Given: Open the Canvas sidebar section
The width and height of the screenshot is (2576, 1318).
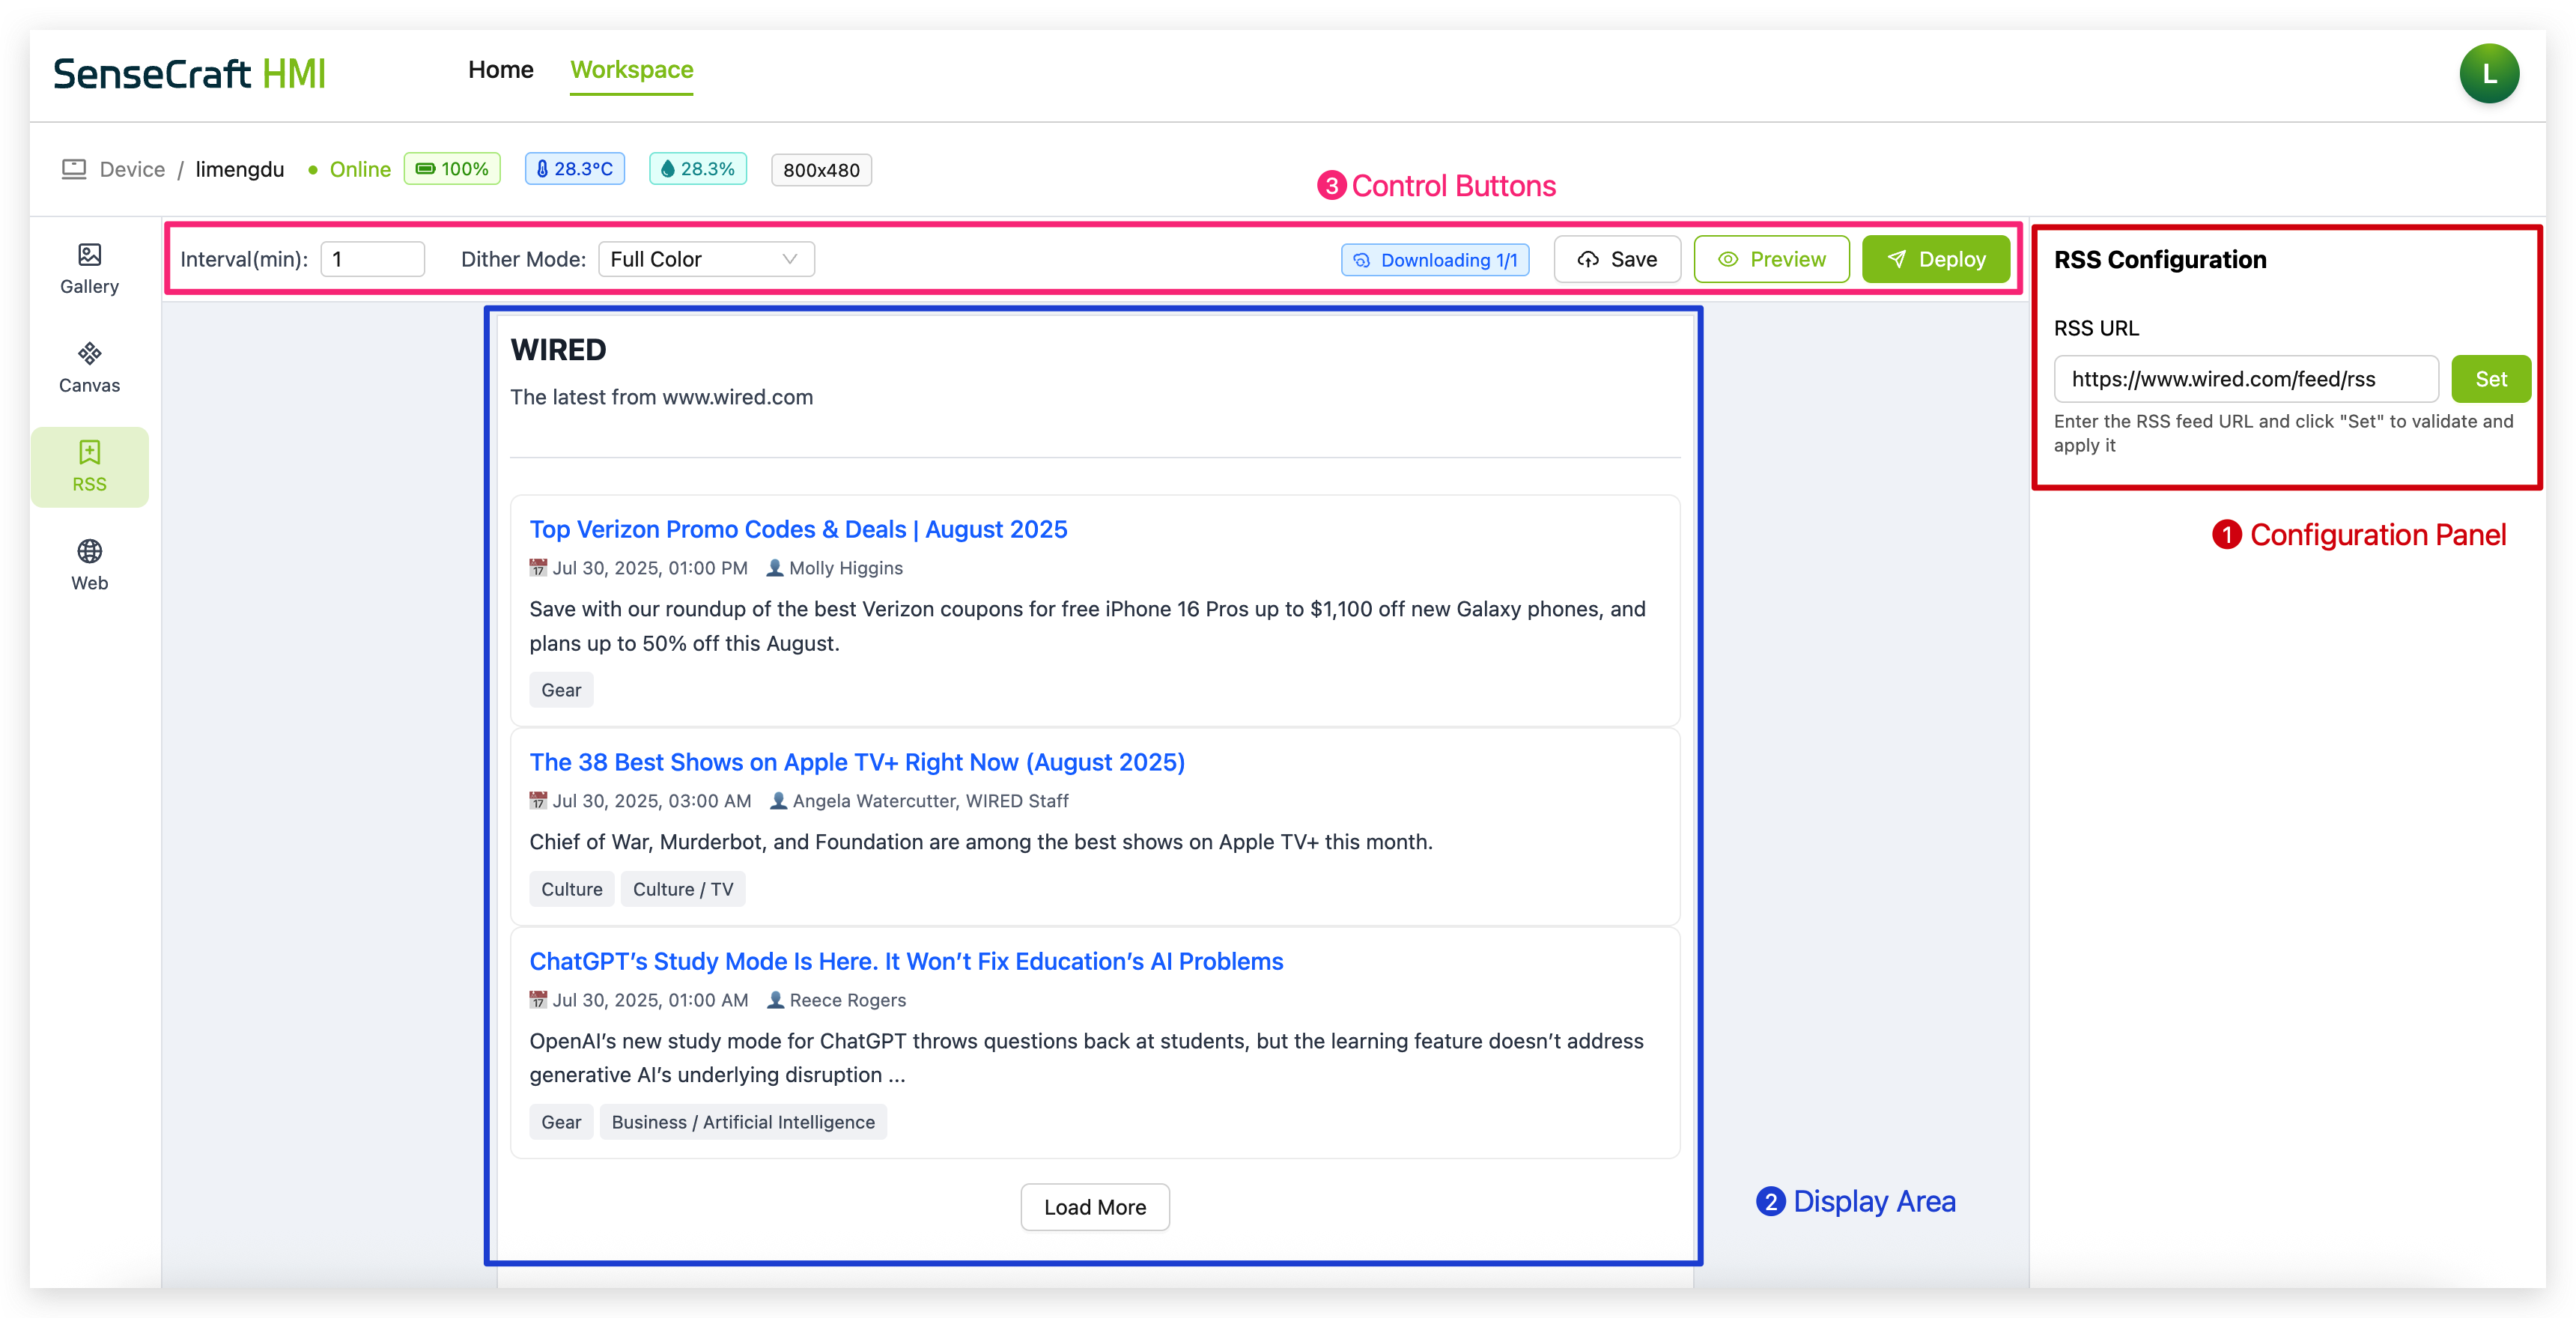Looking at the screenshot, I should pyautogui.click(x=89, y=369).
